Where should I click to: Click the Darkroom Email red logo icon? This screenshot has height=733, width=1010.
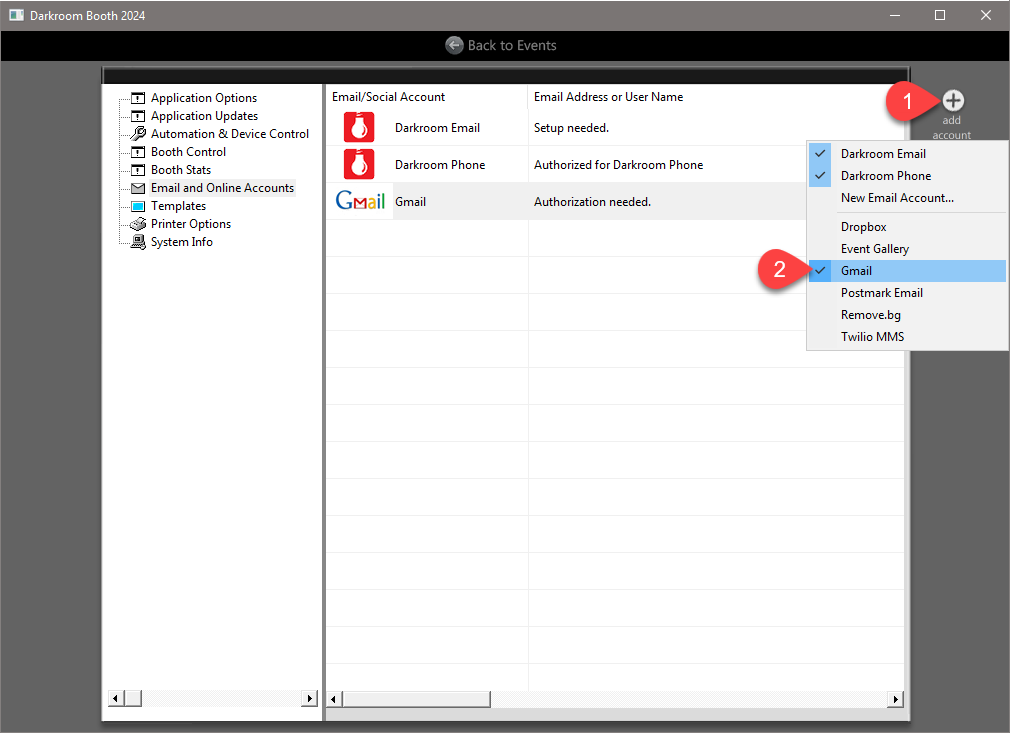pos(359,128)
